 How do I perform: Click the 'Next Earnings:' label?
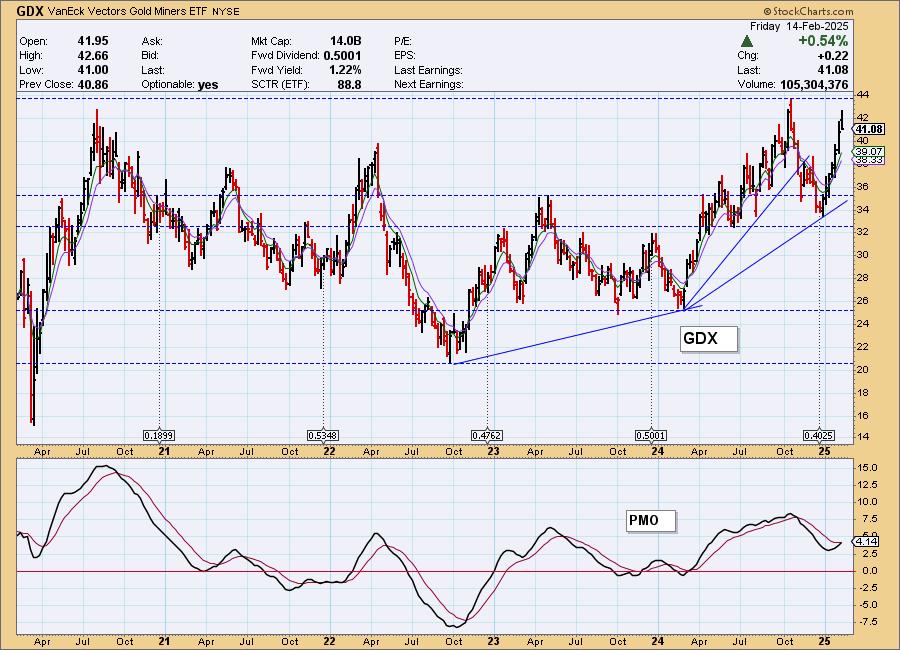point(429,84)
